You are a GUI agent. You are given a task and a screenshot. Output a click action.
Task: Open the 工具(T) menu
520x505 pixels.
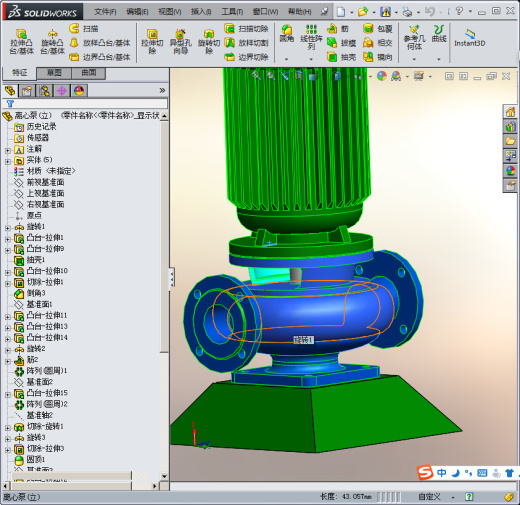(x=232, y=12)
